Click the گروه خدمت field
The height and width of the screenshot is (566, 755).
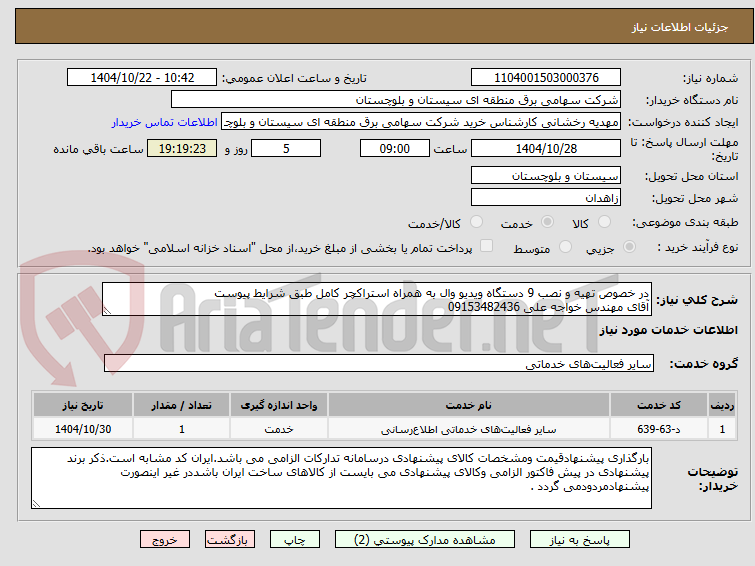pos(378,363)
